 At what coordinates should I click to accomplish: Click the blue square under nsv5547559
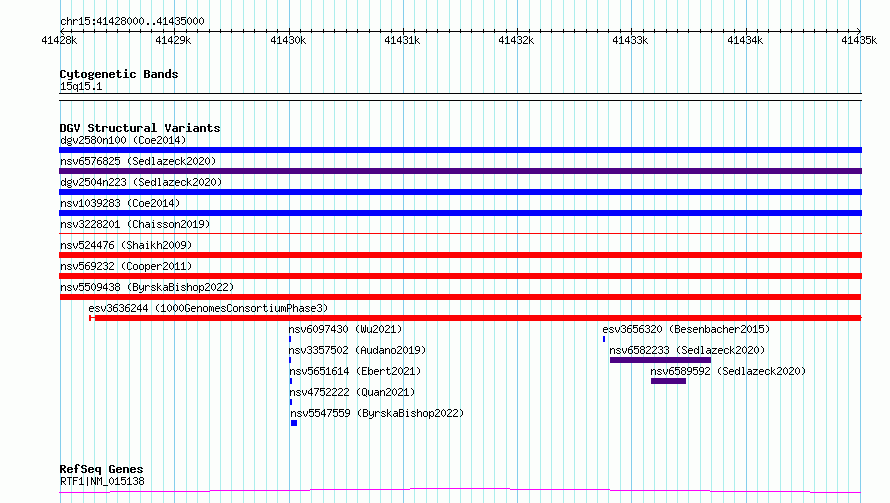click(x=294, y=423)
